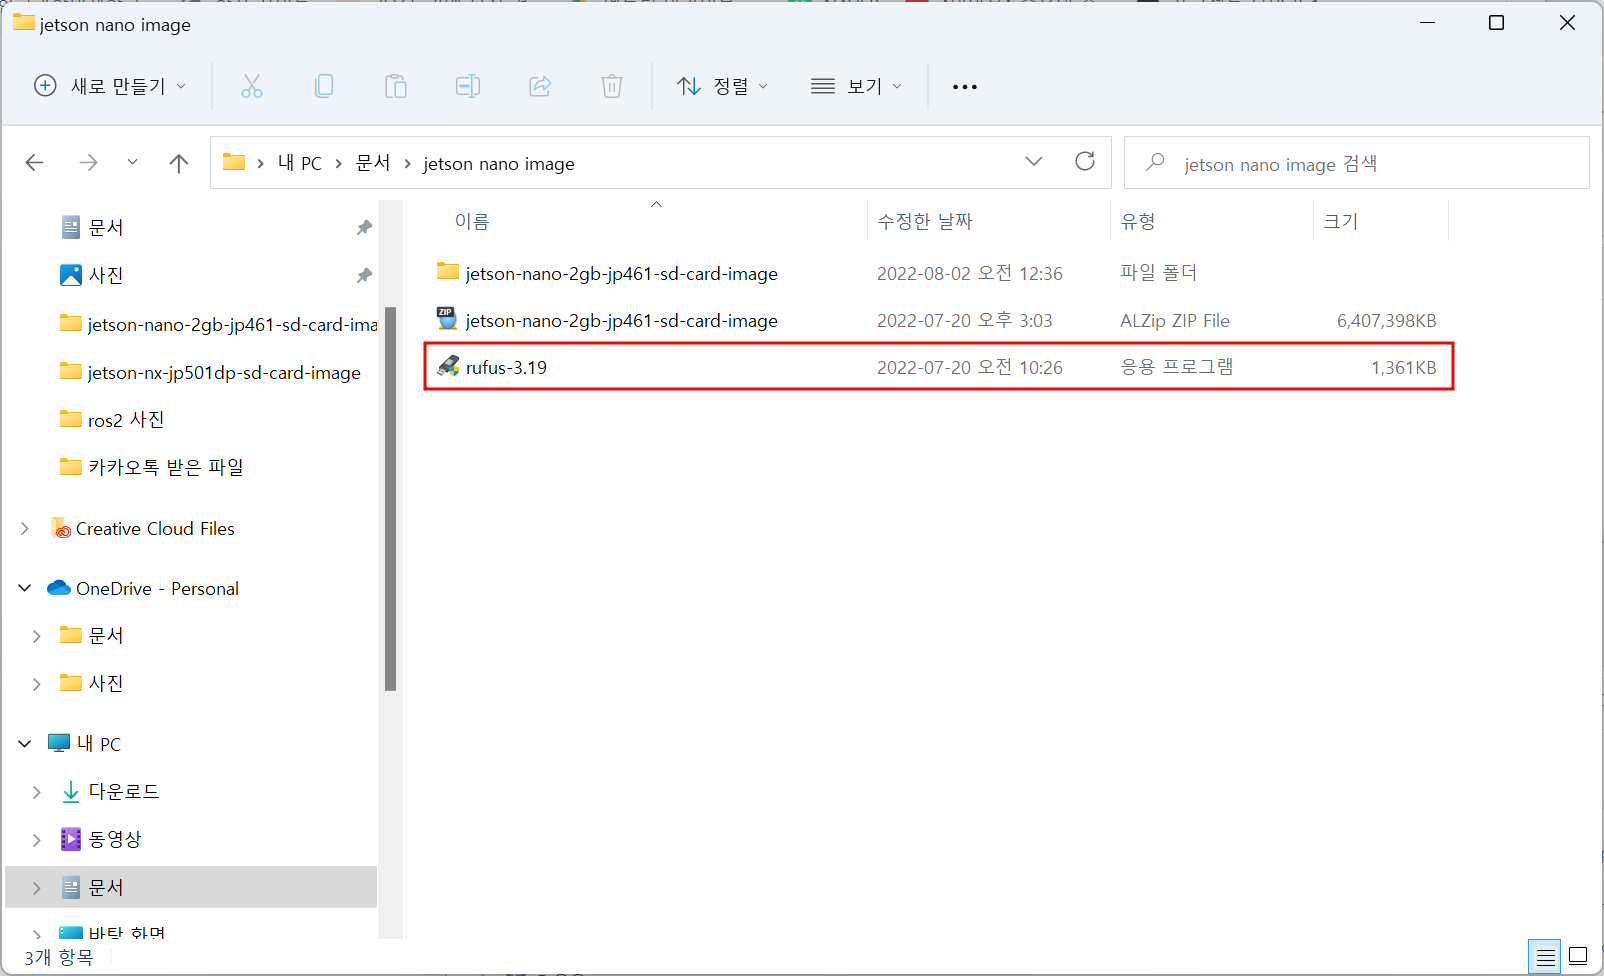Click the 내 PC monitor icon
The height and width of the screenshot is (976, 1604).
tap(59, 743)
